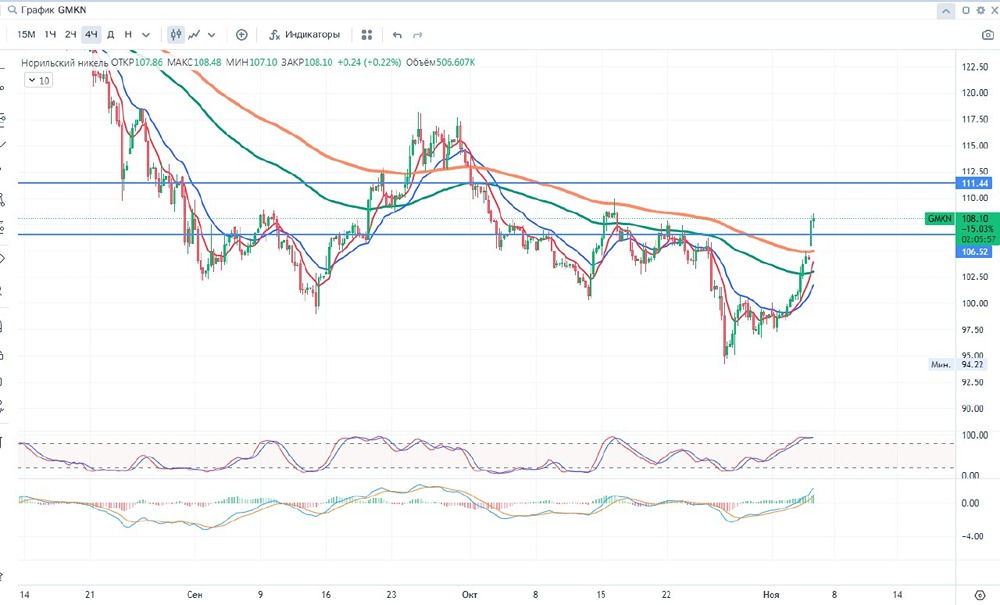This screenshot has width=1000, height=605.
Task: Switch to the daily Д timeframe
Action: click(110, 34)
